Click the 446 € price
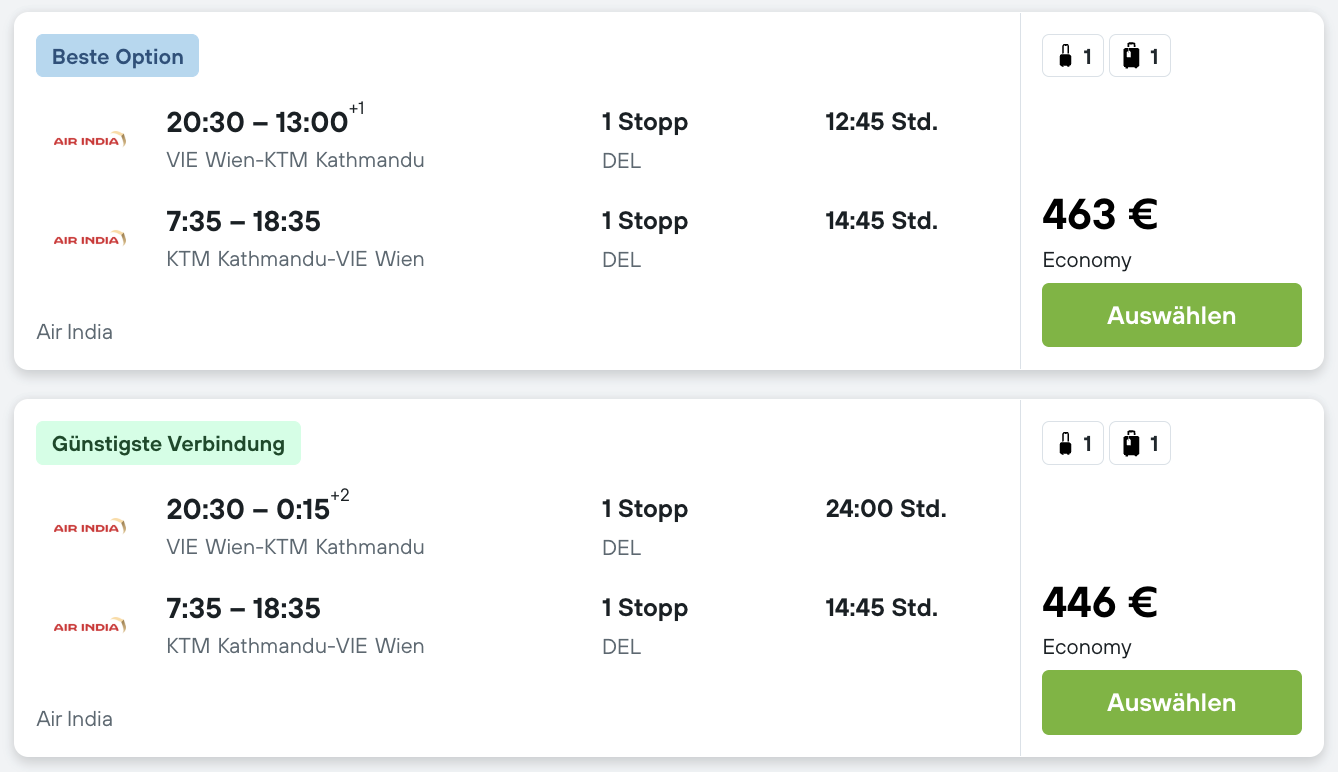The image size is (1338, 772). (x=1099, y=601)
